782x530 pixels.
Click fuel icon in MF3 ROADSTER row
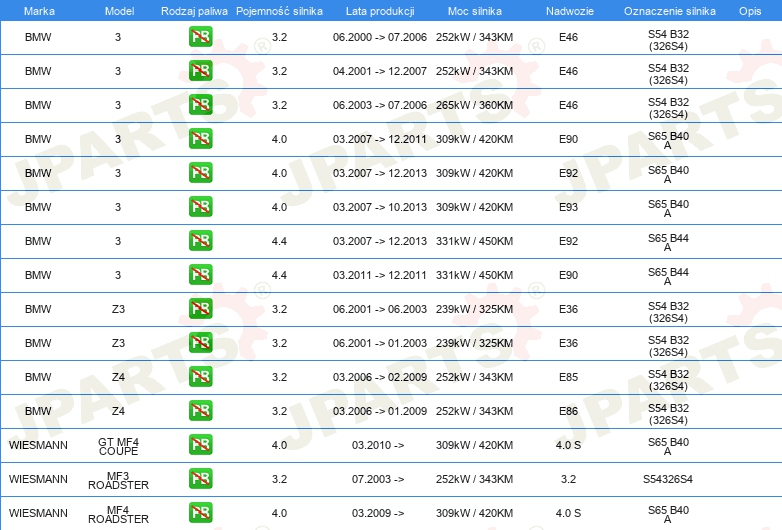(x=200, y=479)
